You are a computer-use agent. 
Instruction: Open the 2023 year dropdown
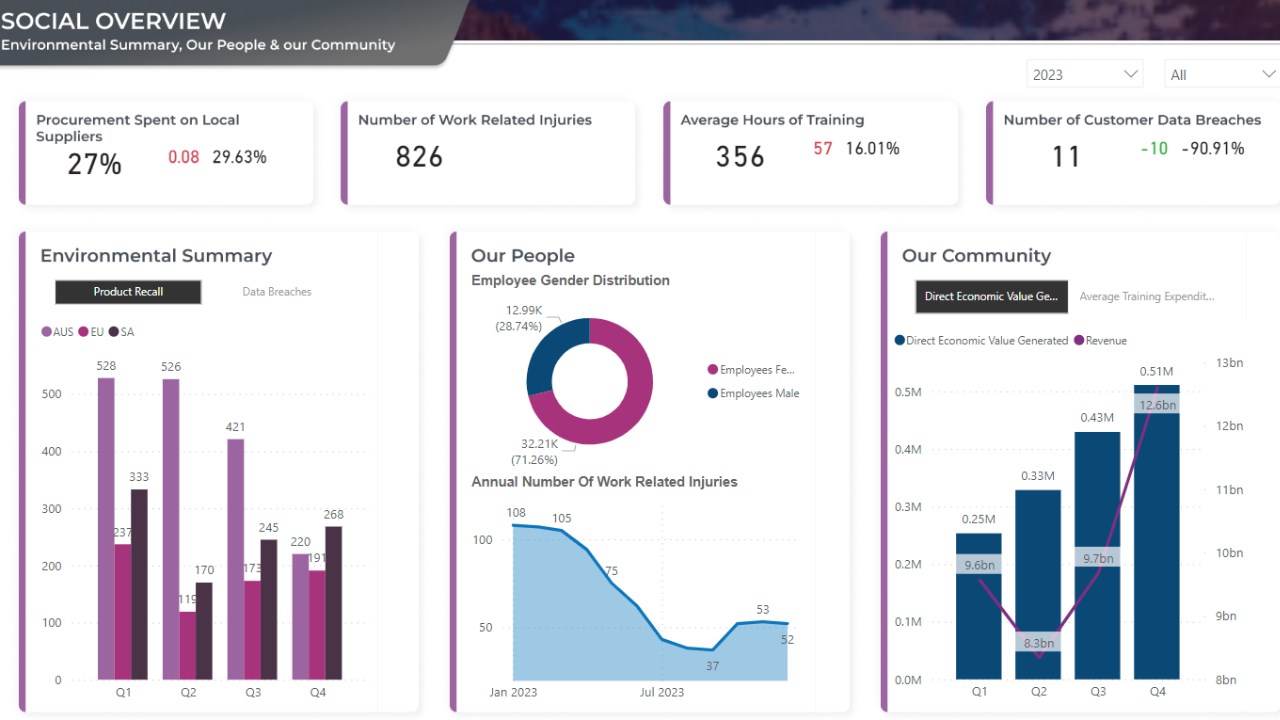click(1084, 74)
